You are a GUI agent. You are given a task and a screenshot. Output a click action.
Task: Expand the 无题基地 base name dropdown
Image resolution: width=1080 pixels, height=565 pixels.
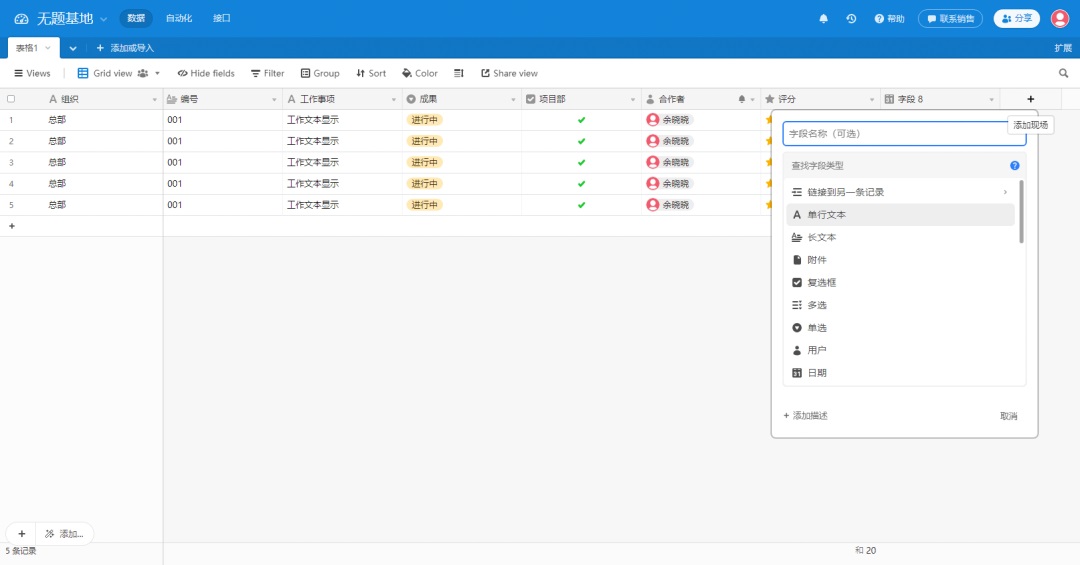pos(103,19)
